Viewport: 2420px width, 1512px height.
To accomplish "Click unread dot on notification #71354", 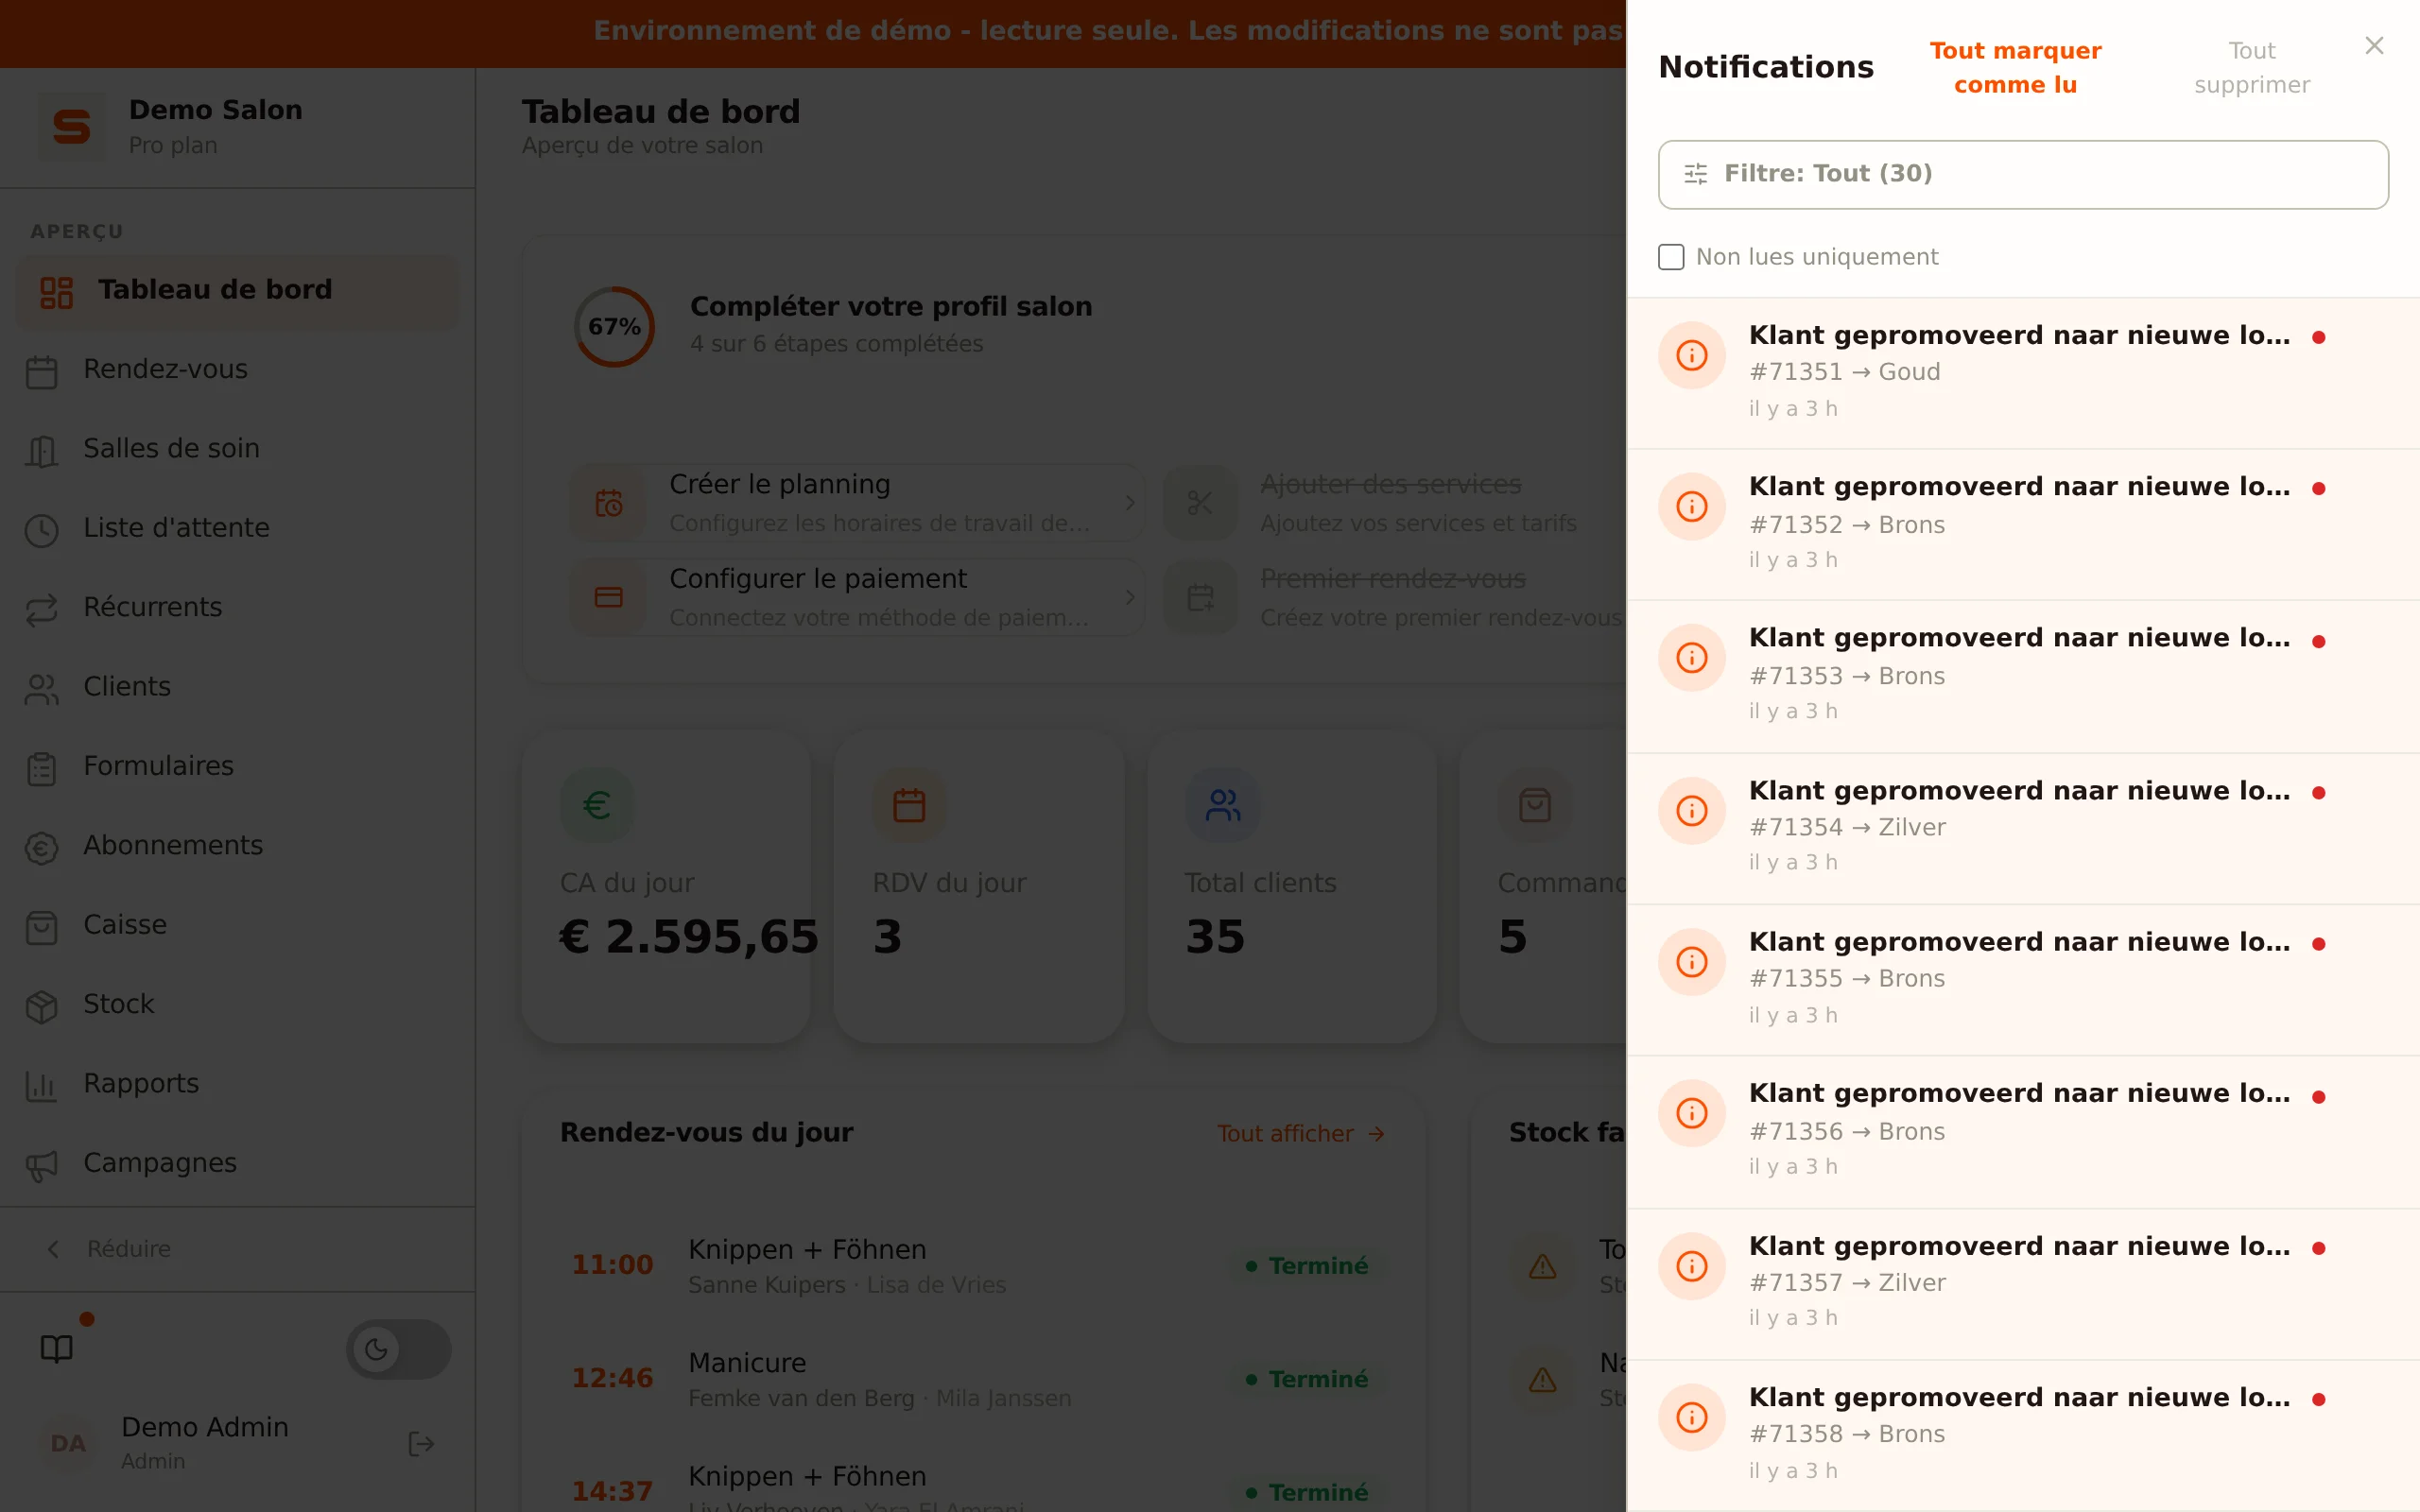I will point(2319,793).
